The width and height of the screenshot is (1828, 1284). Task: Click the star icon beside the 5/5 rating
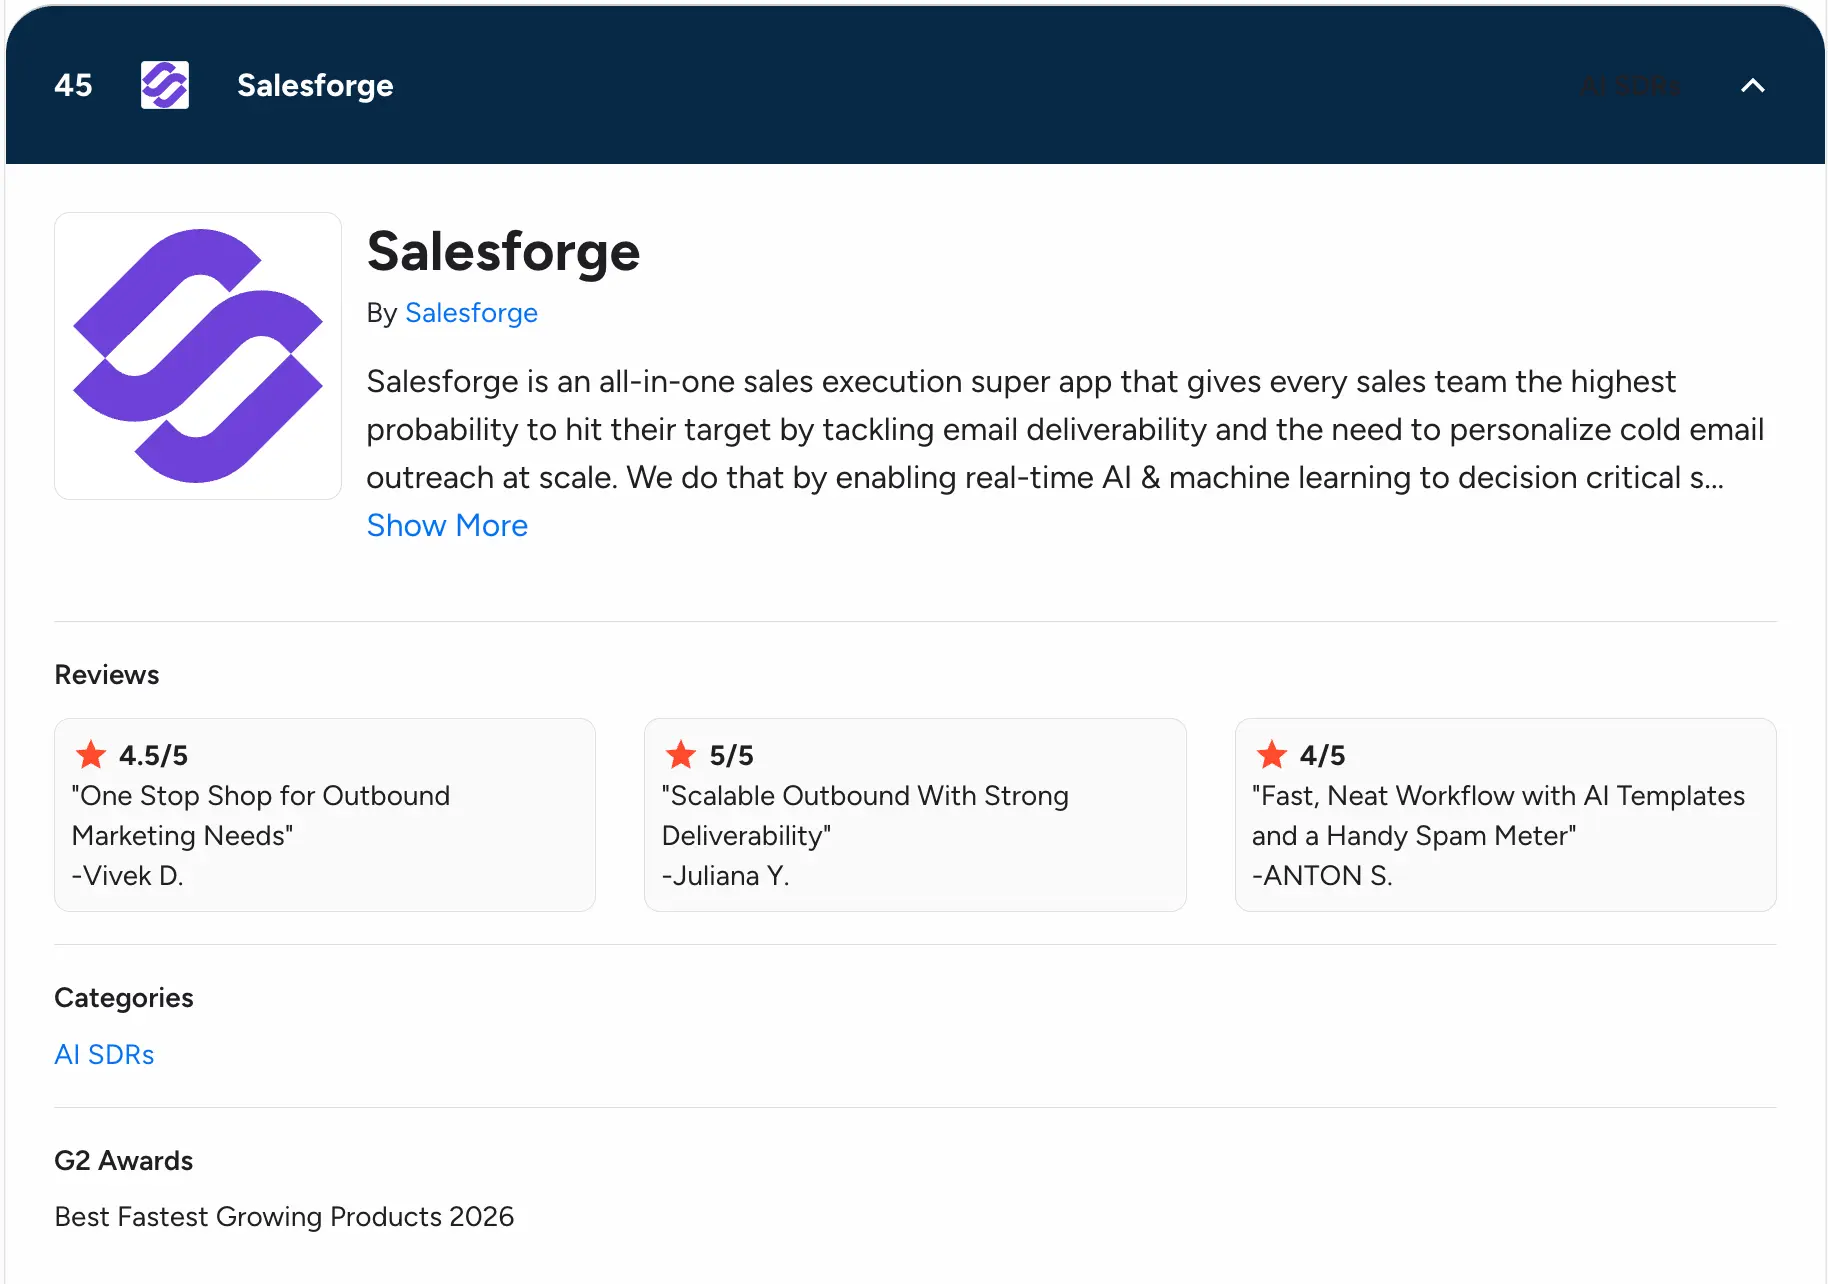click(x=681, y=754)
